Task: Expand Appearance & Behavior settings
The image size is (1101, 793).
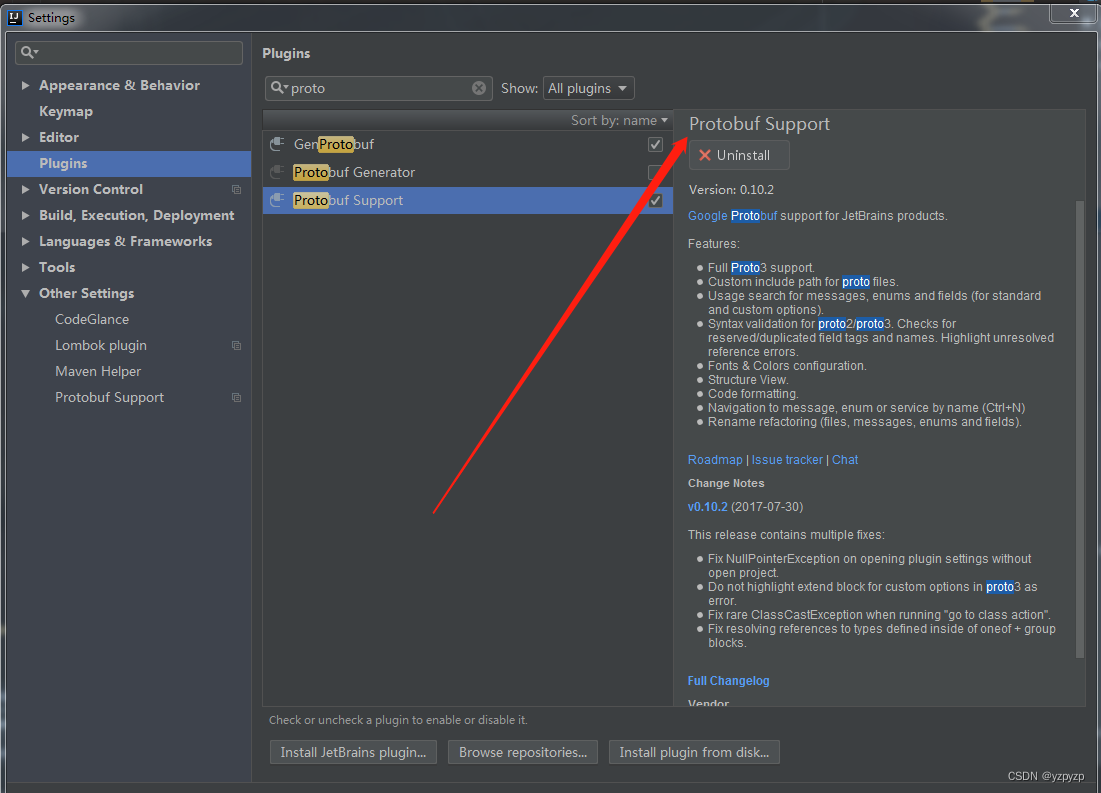Action: [x=25, y=85]
